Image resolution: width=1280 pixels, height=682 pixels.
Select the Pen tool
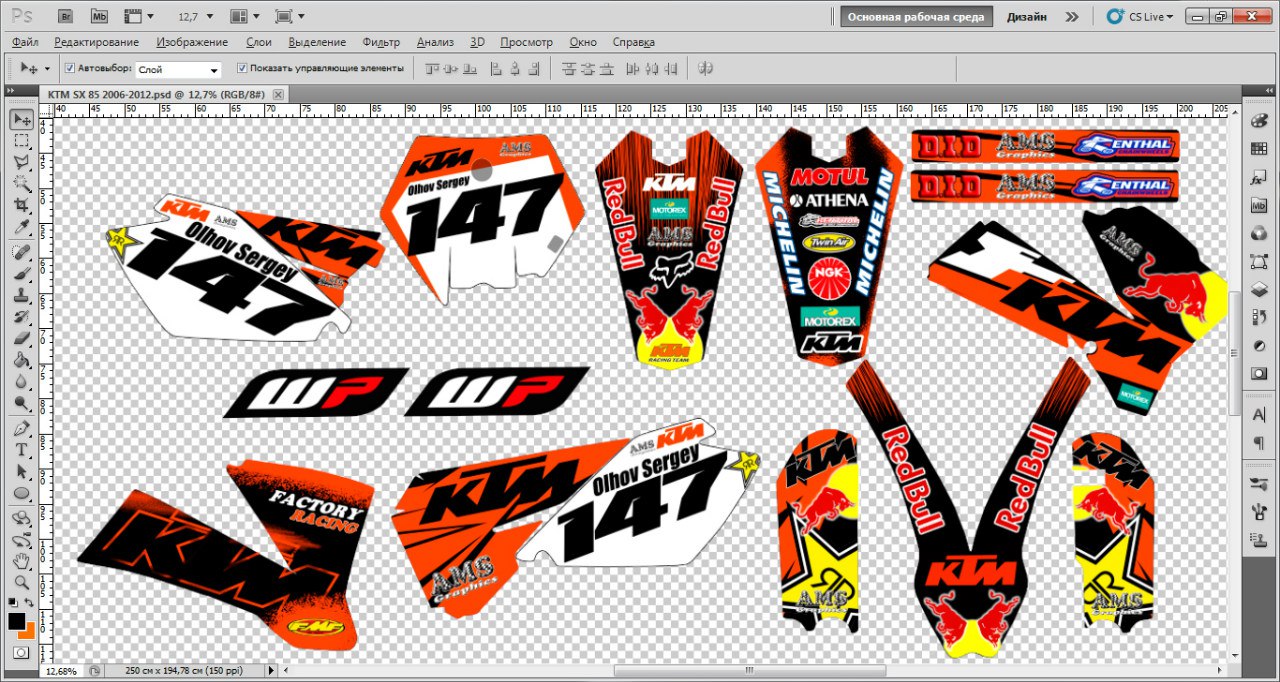(x=21, y=429)
